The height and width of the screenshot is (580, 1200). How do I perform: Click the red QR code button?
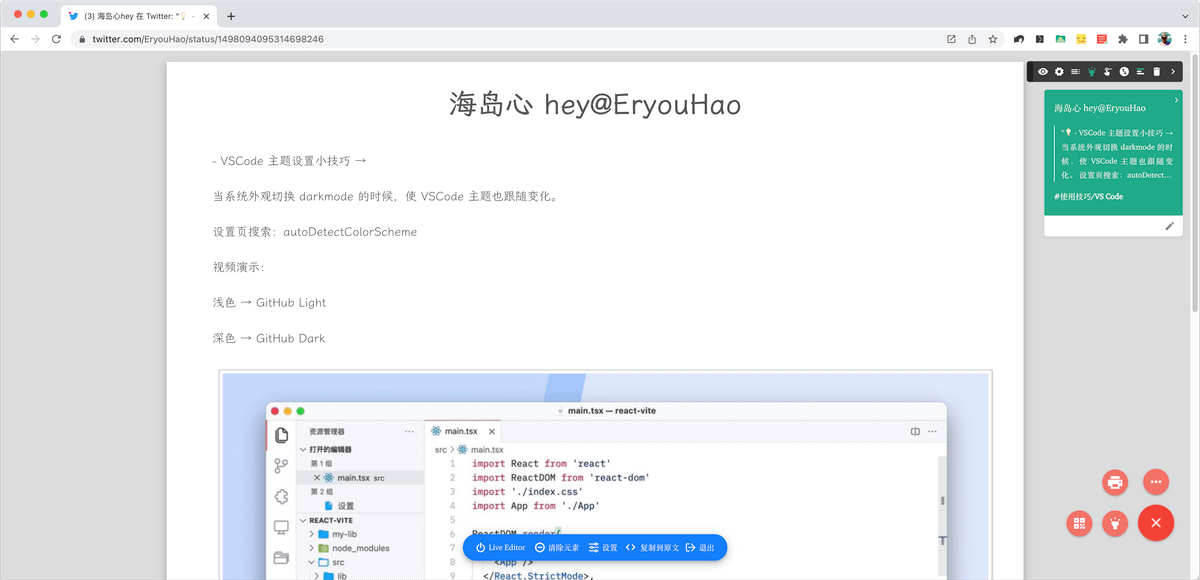pos(1079,522)
